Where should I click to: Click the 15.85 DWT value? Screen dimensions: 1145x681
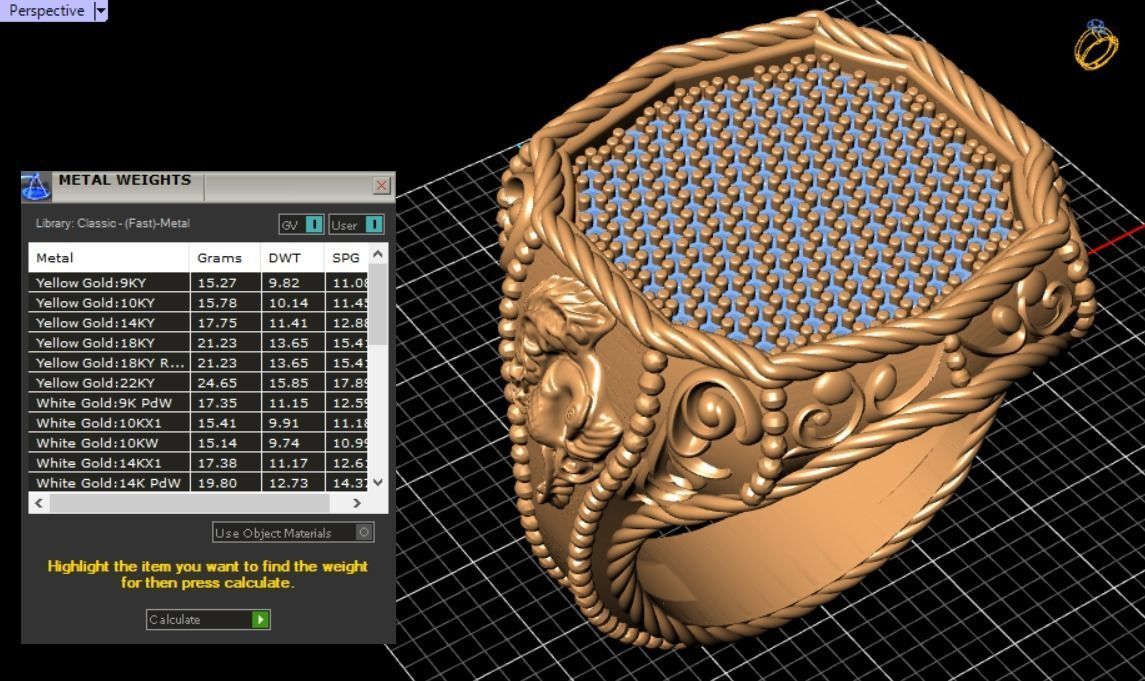point(288,382)
